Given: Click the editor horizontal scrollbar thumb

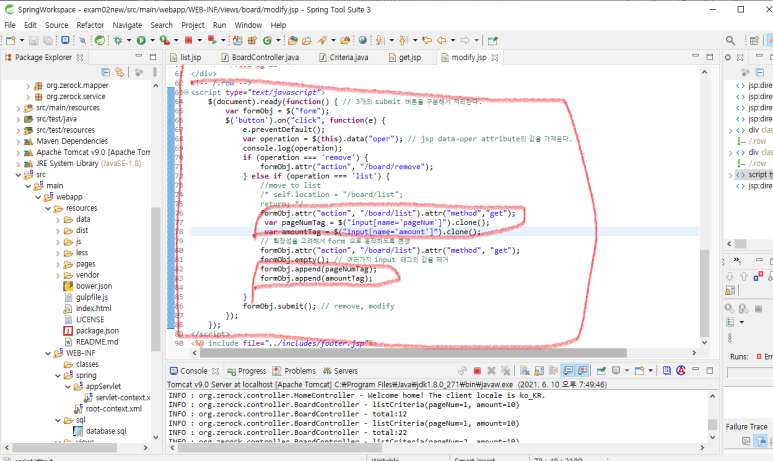Looking at the screenshot, I should coord(413,353).
